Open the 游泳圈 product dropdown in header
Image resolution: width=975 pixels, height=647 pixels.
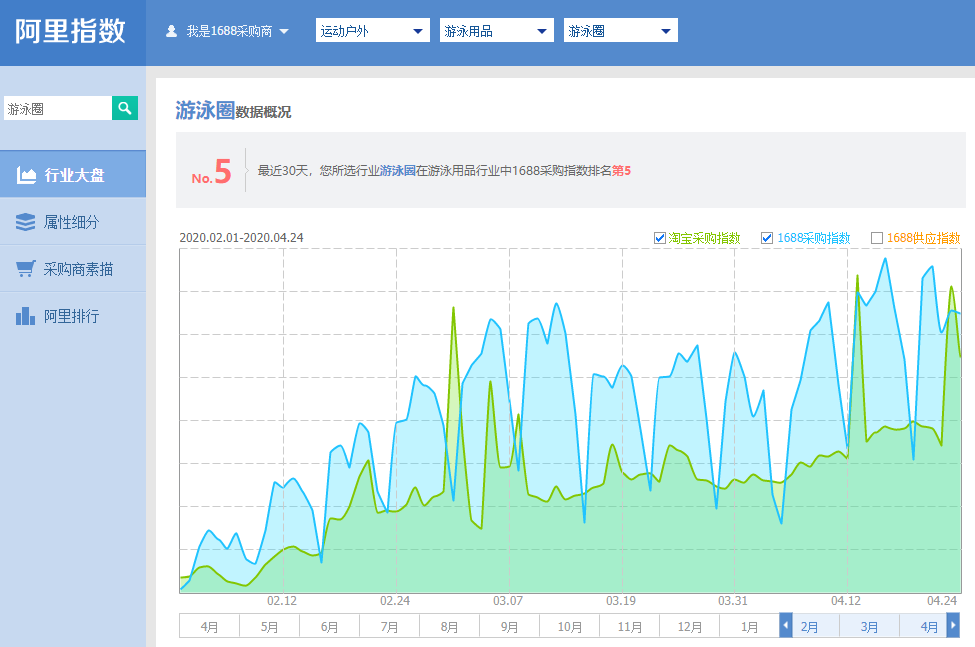tap(620, 31)
